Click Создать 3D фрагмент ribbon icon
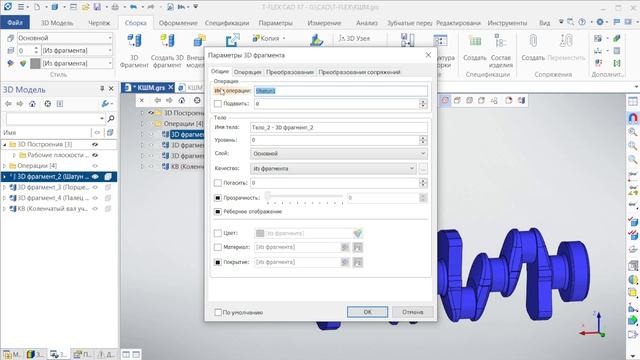This screenshot has height=360, width=640. (x=167, y=41)
